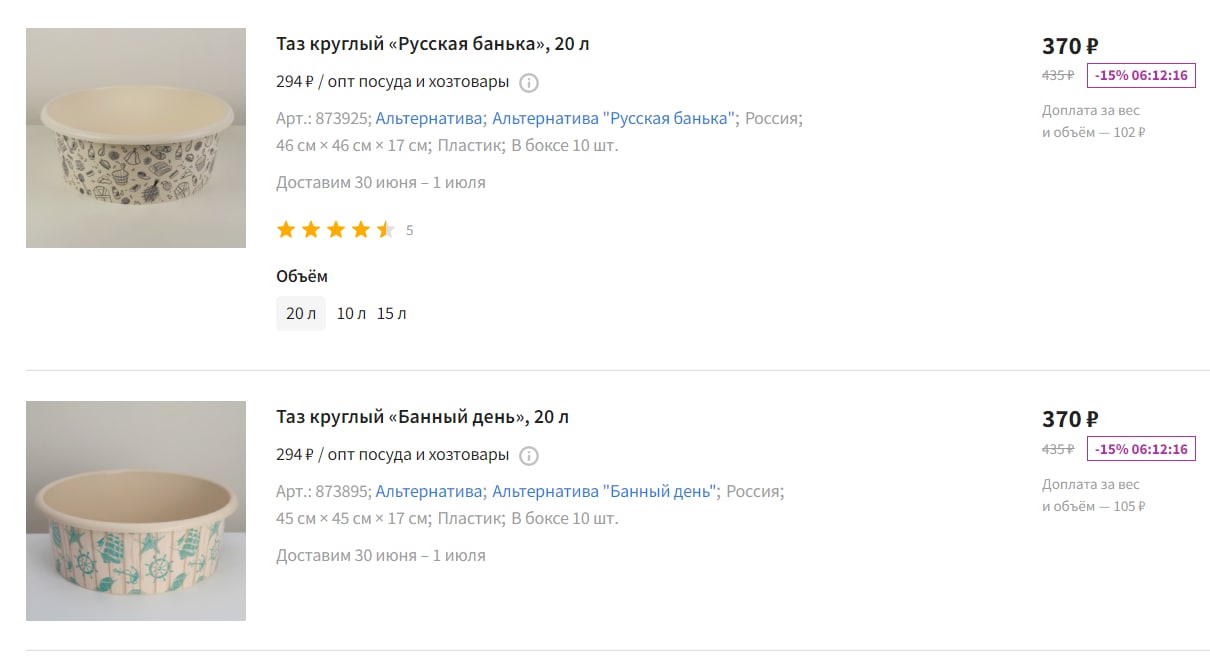Click second product's Альтернатива brand link
Screen dimensions: 1210x663
point(429,491)
